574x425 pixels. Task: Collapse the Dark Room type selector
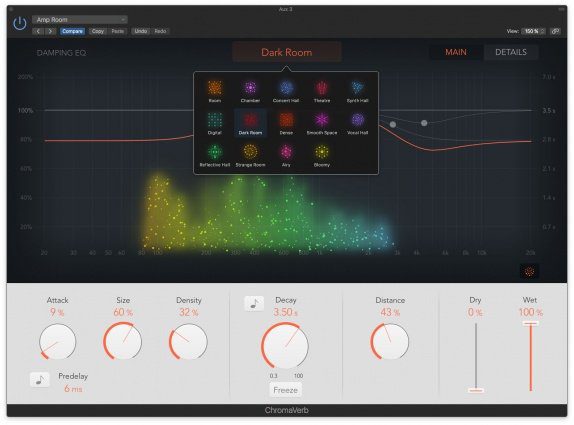click(x=287, y=52)
